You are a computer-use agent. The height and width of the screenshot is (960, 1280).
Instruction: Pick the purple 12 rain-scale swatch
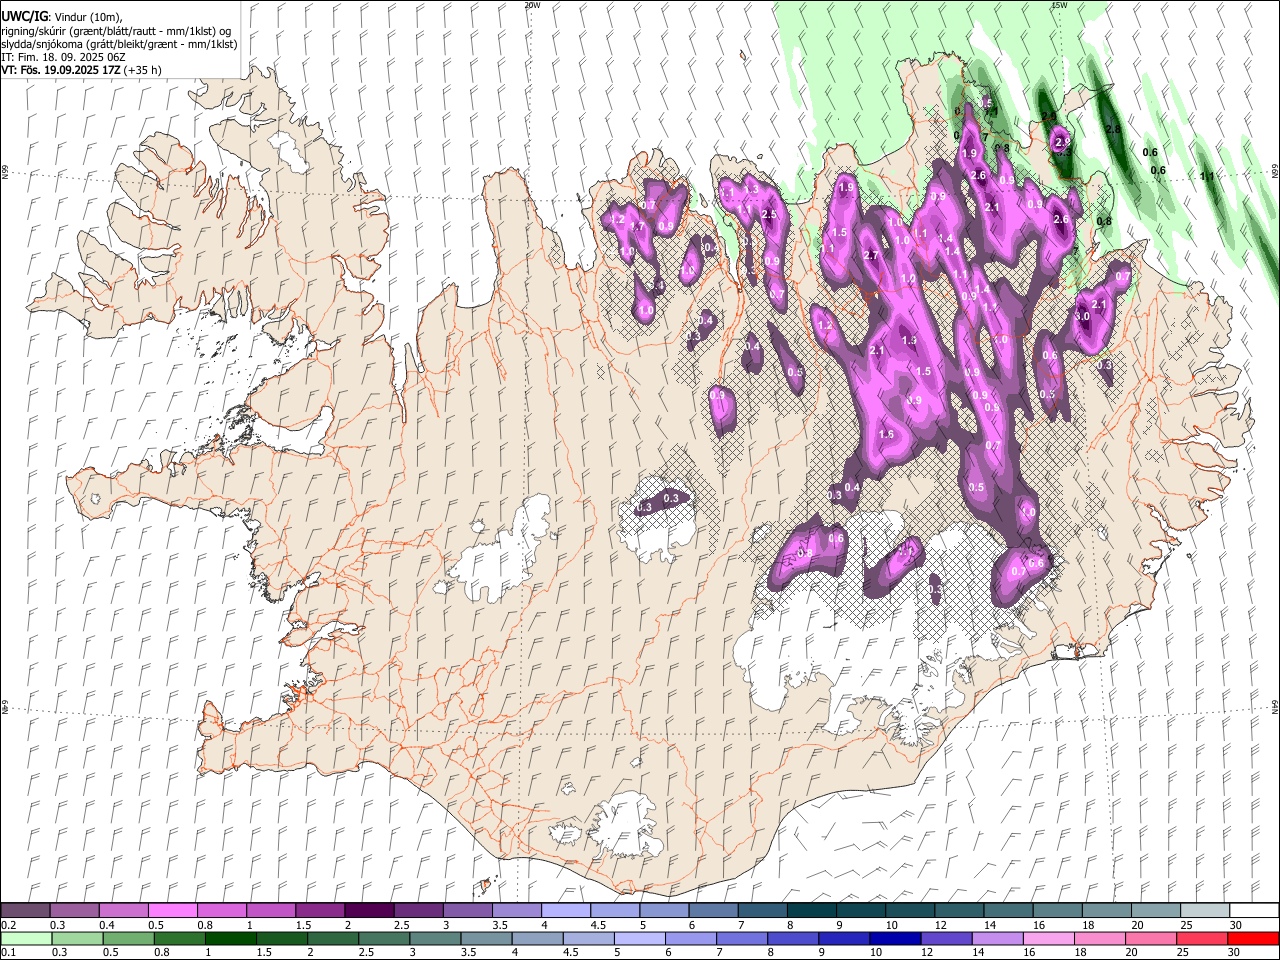point(946,939)
